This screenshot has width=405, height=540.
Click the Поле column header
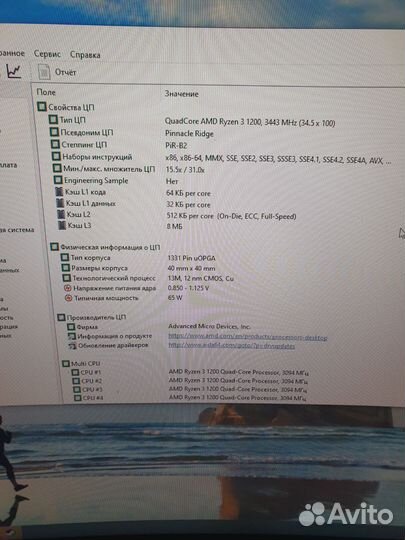coord(46,92)
